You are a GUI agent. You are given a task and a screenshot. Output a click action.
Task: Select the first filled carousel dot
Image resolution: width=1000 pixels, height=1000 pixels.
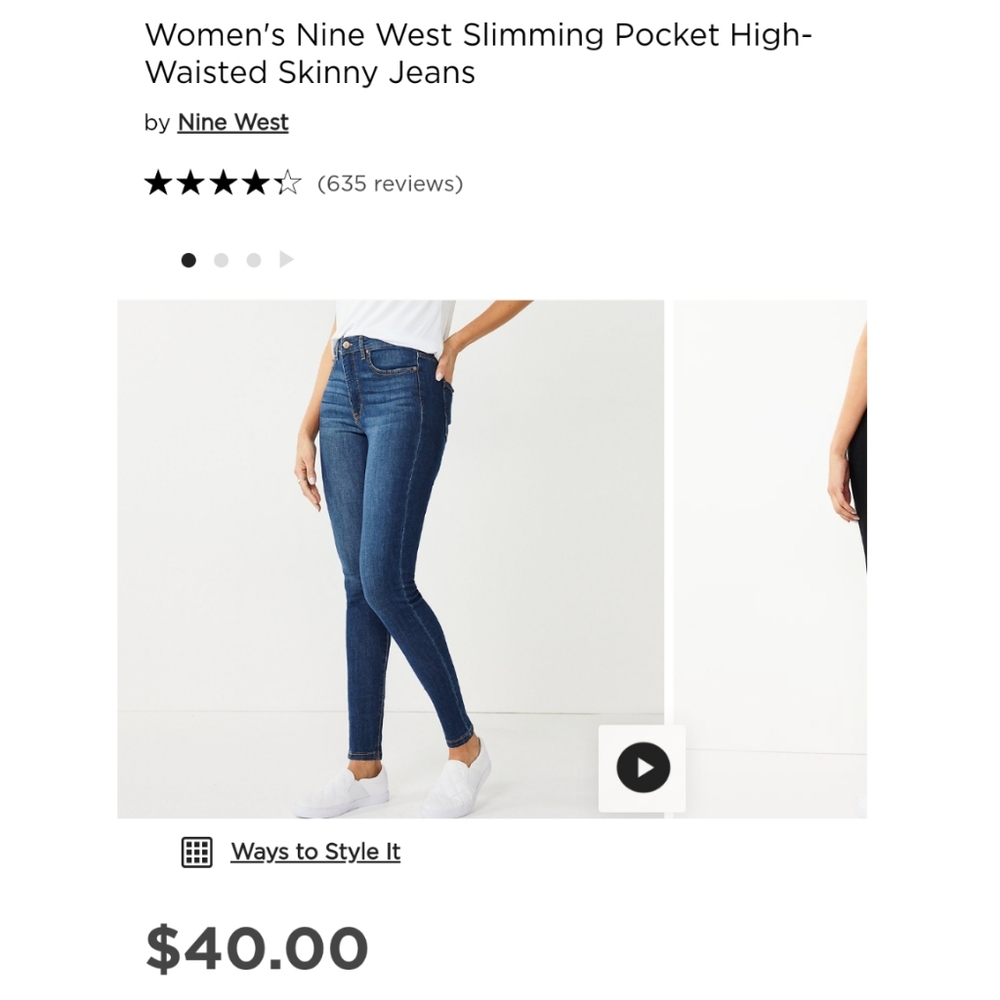pos(189,259)
